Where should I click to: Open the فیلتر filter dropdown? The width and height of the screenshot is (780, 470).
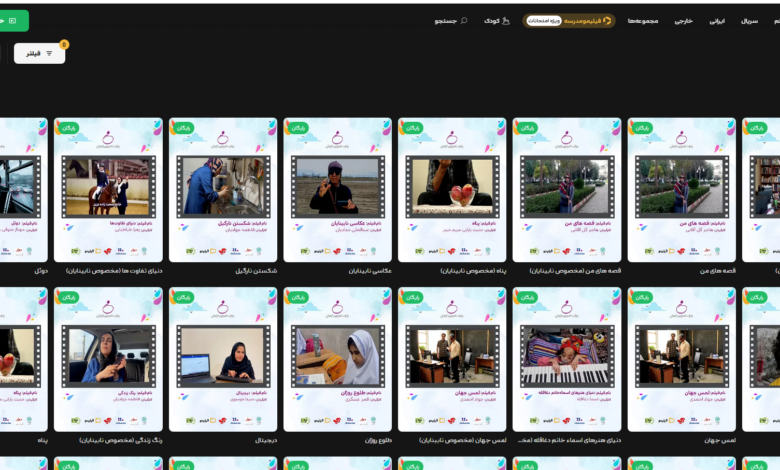(39, 54)
